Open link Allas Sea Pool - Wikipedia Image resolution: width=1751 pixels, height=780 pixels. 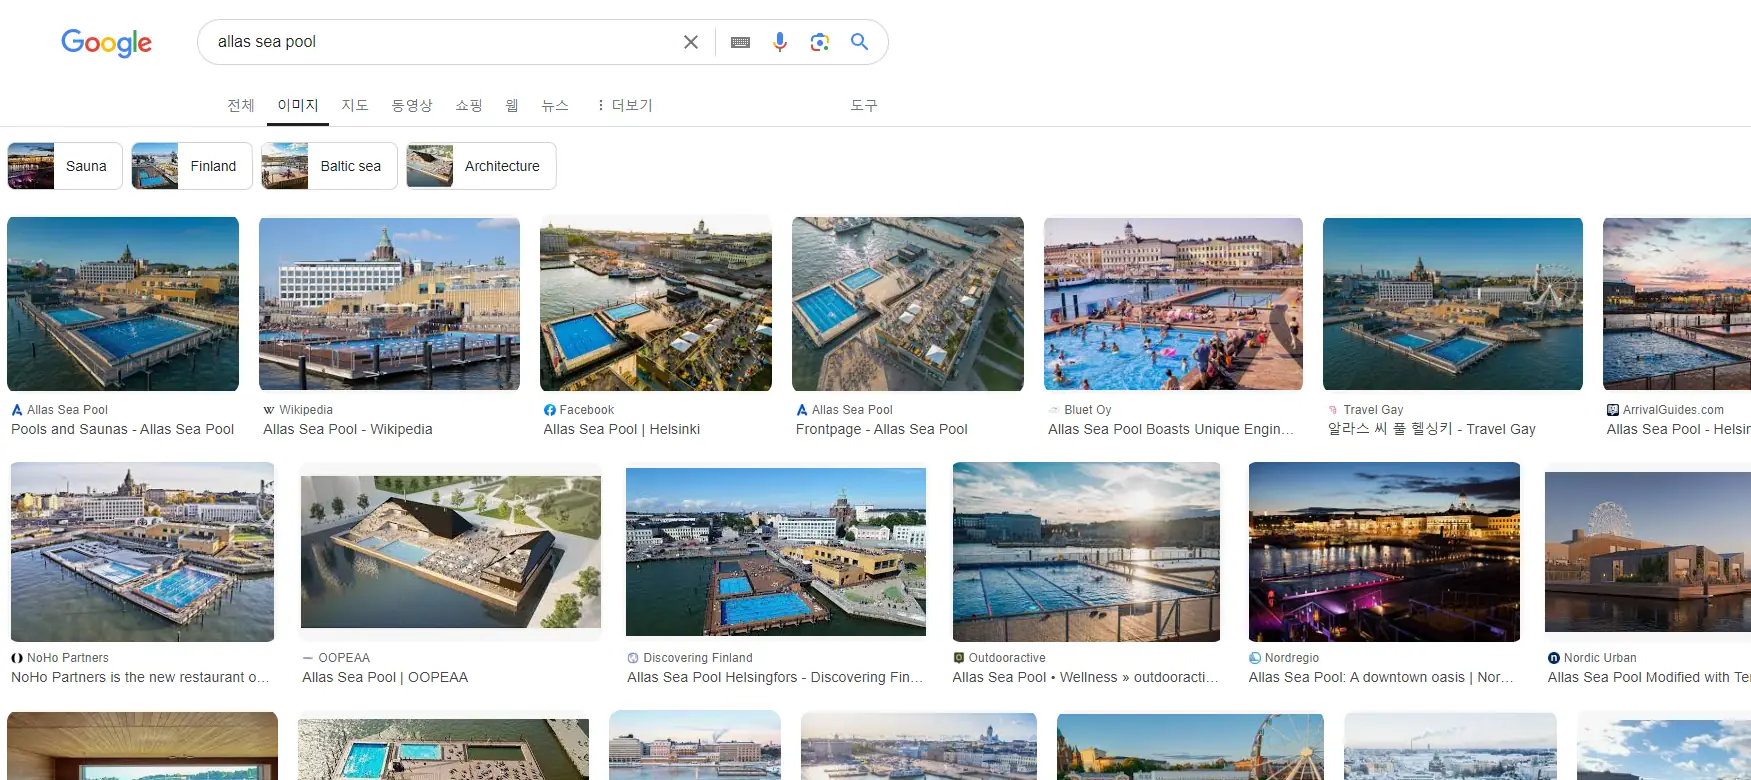click(348, 429)
